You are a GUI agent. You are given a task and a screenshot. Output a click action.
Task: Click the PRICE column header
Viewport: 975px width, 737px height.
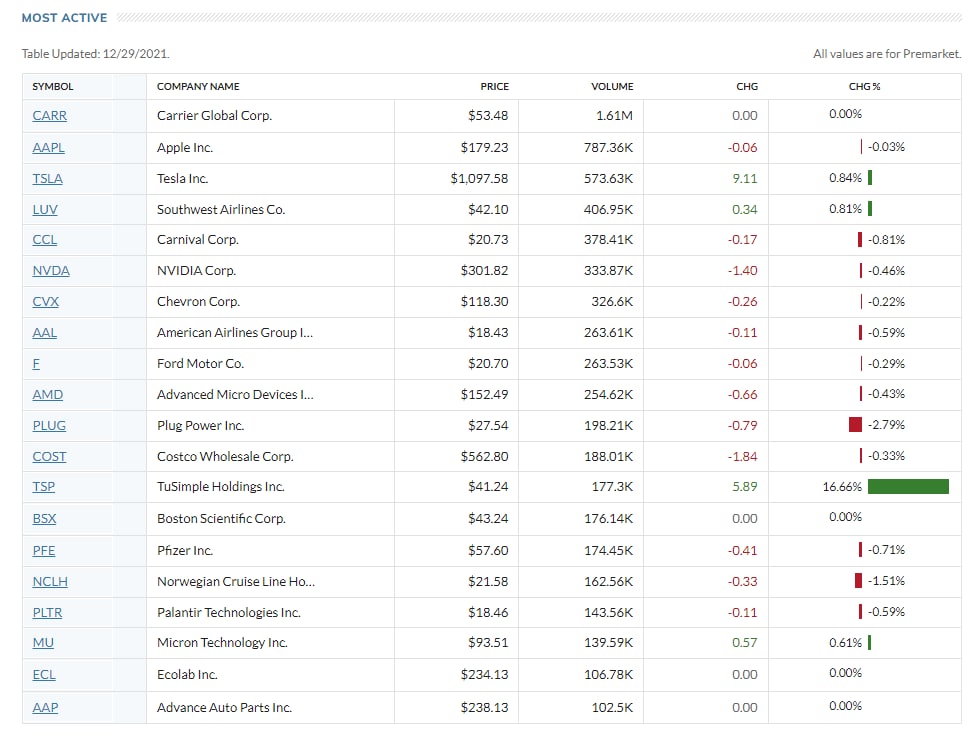pyautogui.click(x=494, y=87)
